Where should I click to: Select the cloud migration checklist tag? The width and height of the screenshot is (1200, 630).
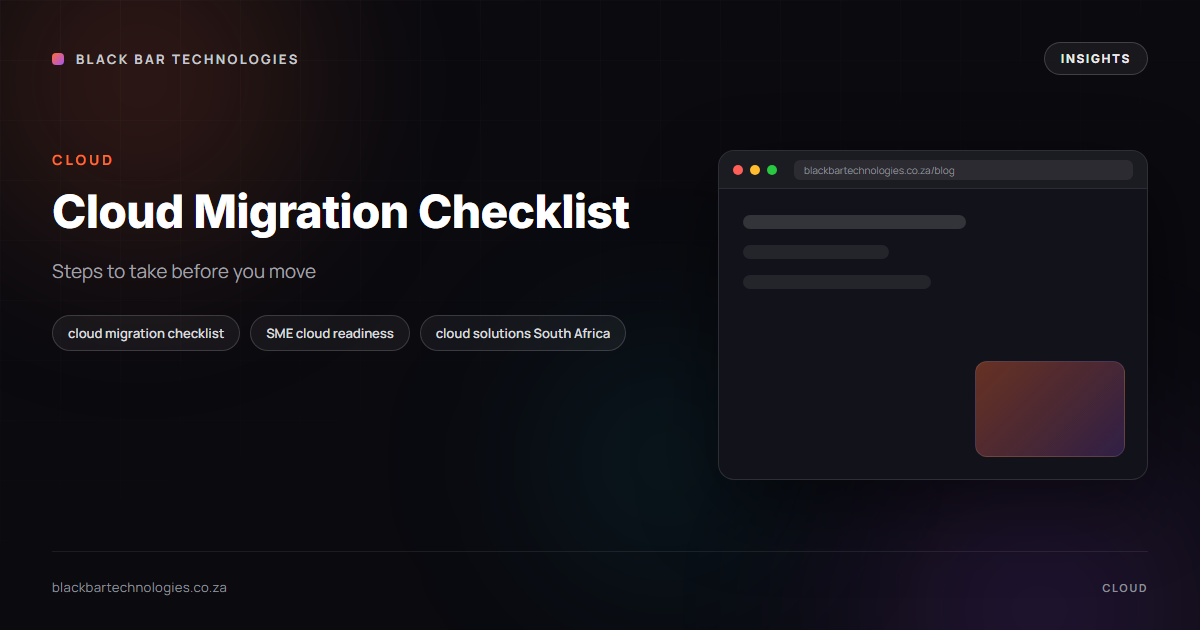pyautogui.click(x=146, y=333)
